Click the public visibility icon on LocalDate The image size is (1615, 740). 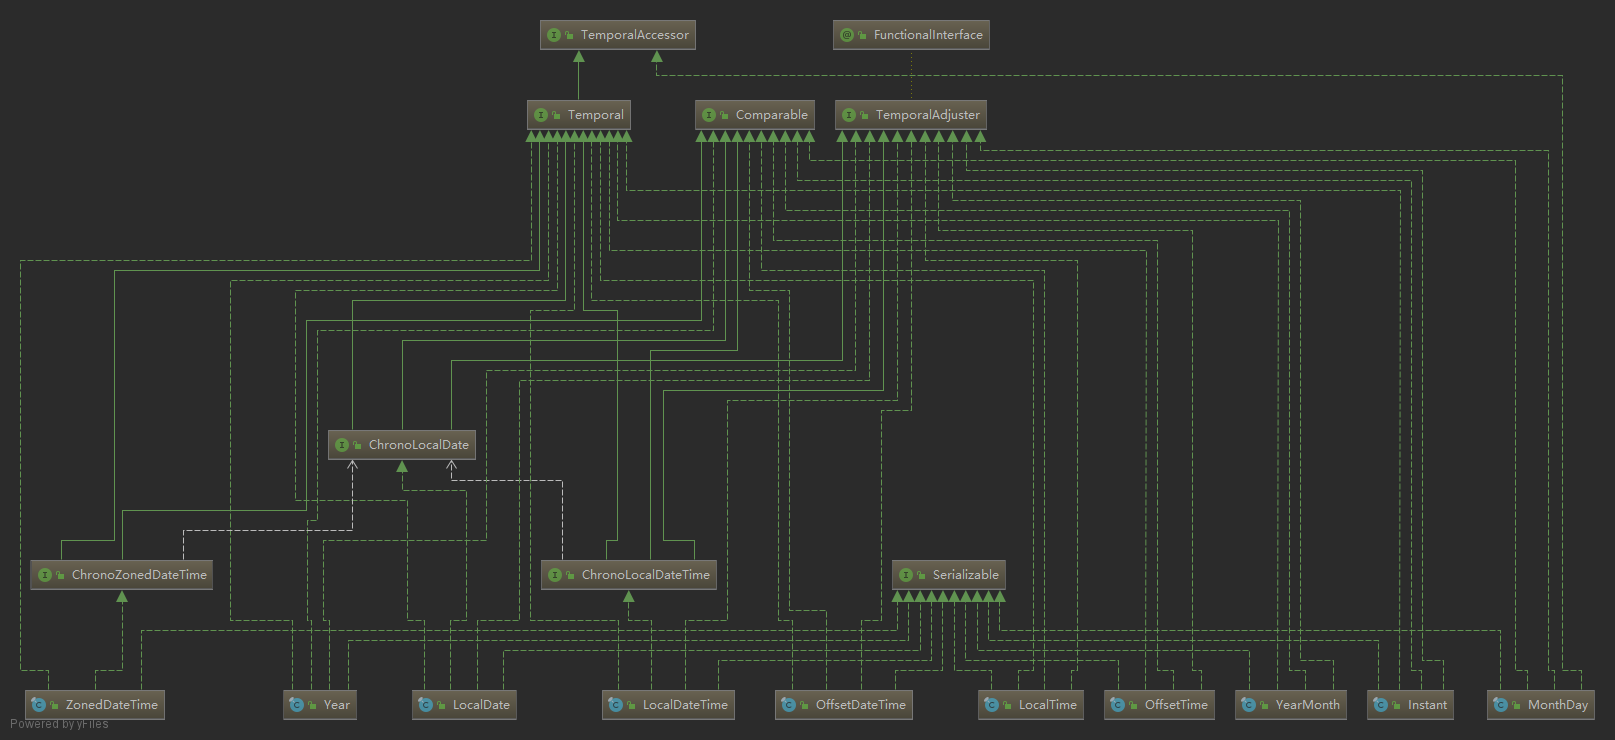click(442, 706)
